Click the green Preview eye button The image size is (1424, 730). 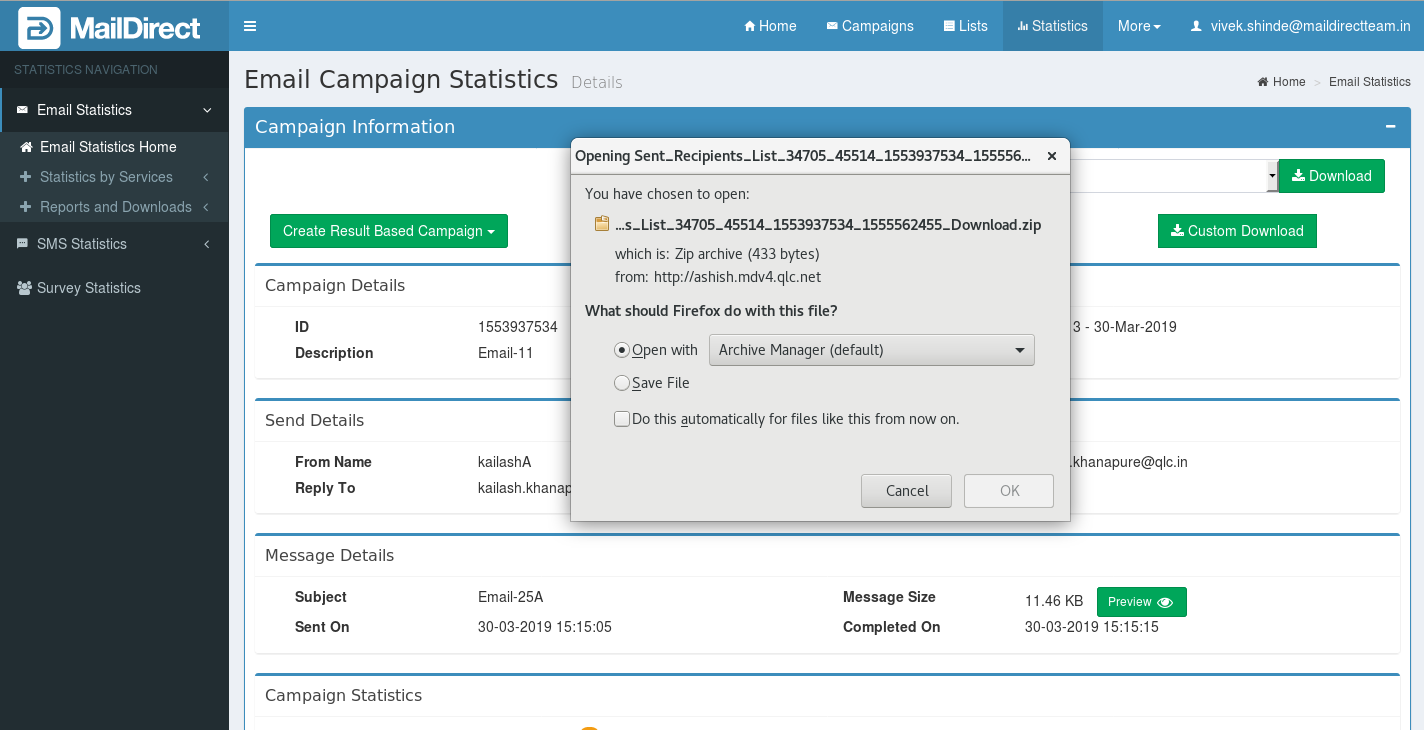click(1141, 602)
